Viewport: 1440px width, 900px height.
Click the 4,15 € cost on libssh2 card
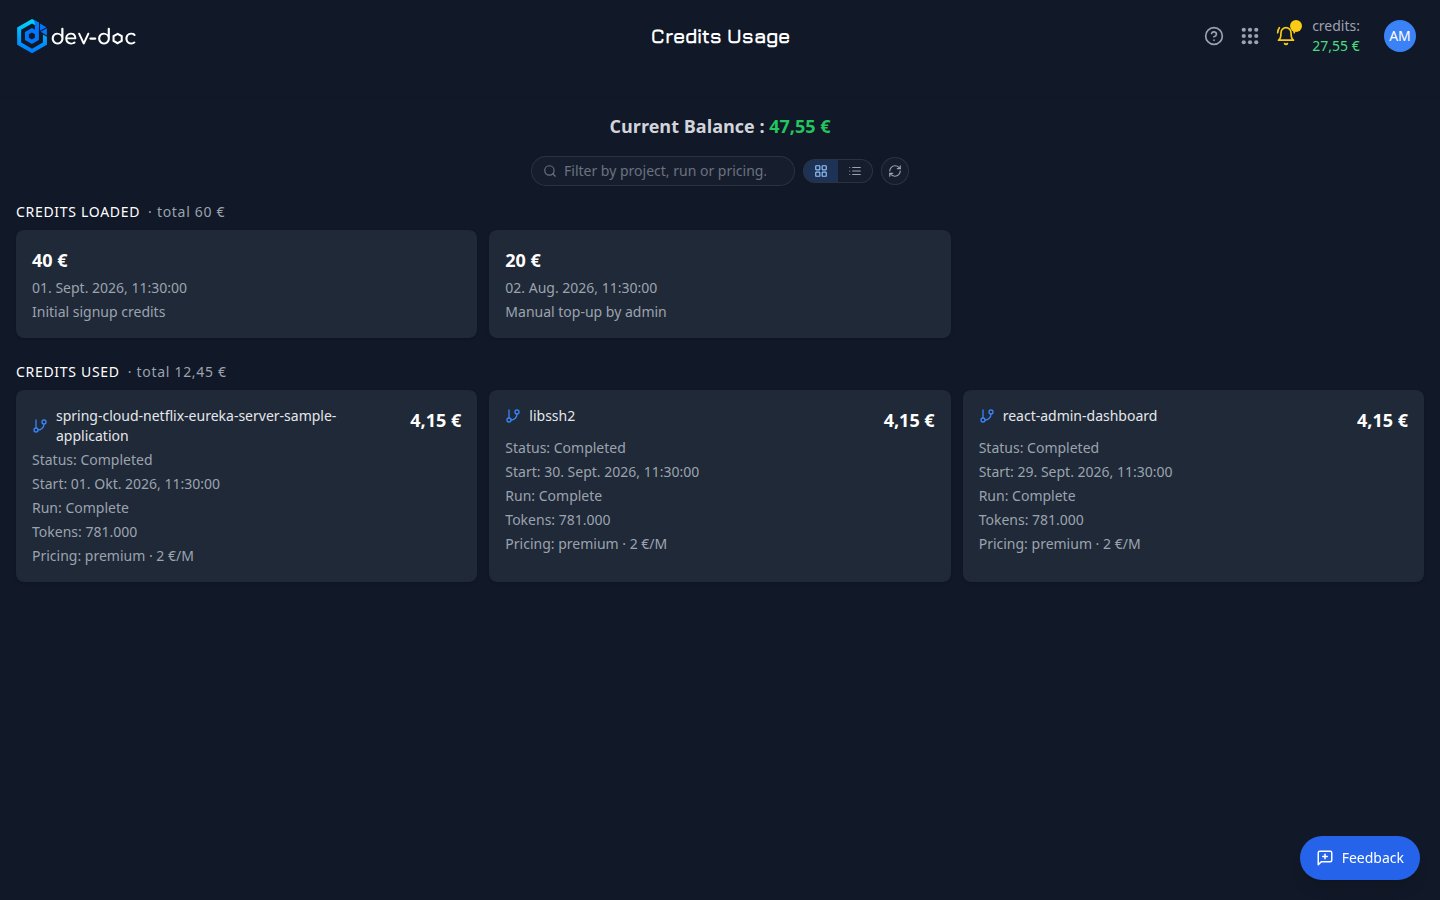tap(909, 421)
